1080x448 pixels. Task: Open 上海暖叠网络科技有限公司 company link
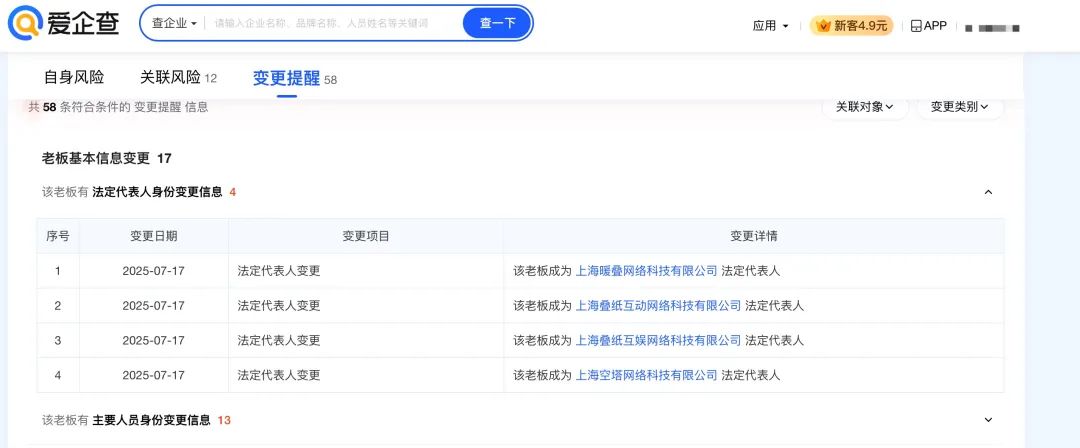click(646, 272)
